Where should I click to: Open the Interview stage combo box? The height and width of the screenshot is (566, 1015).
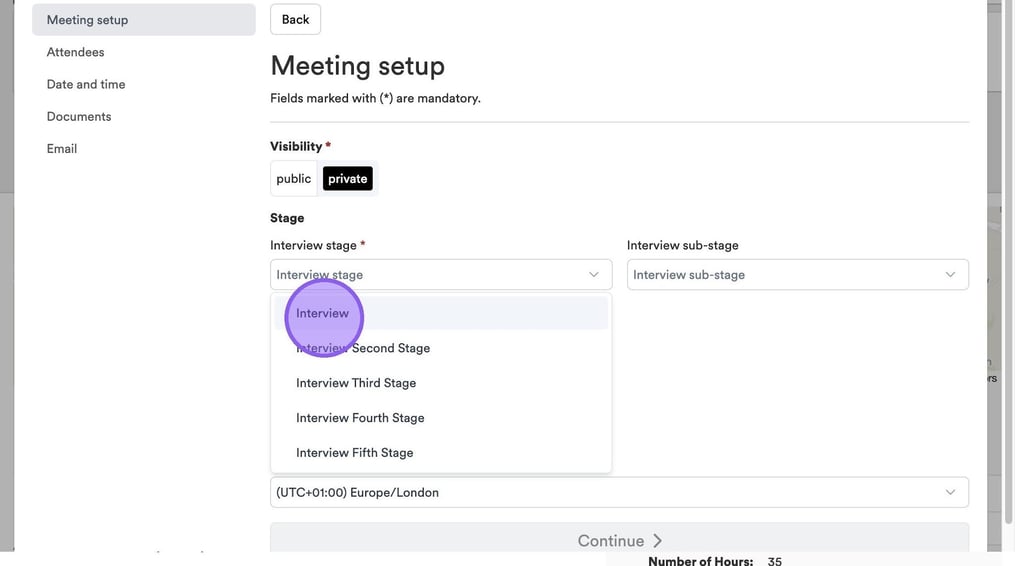[x=430, y=275]
